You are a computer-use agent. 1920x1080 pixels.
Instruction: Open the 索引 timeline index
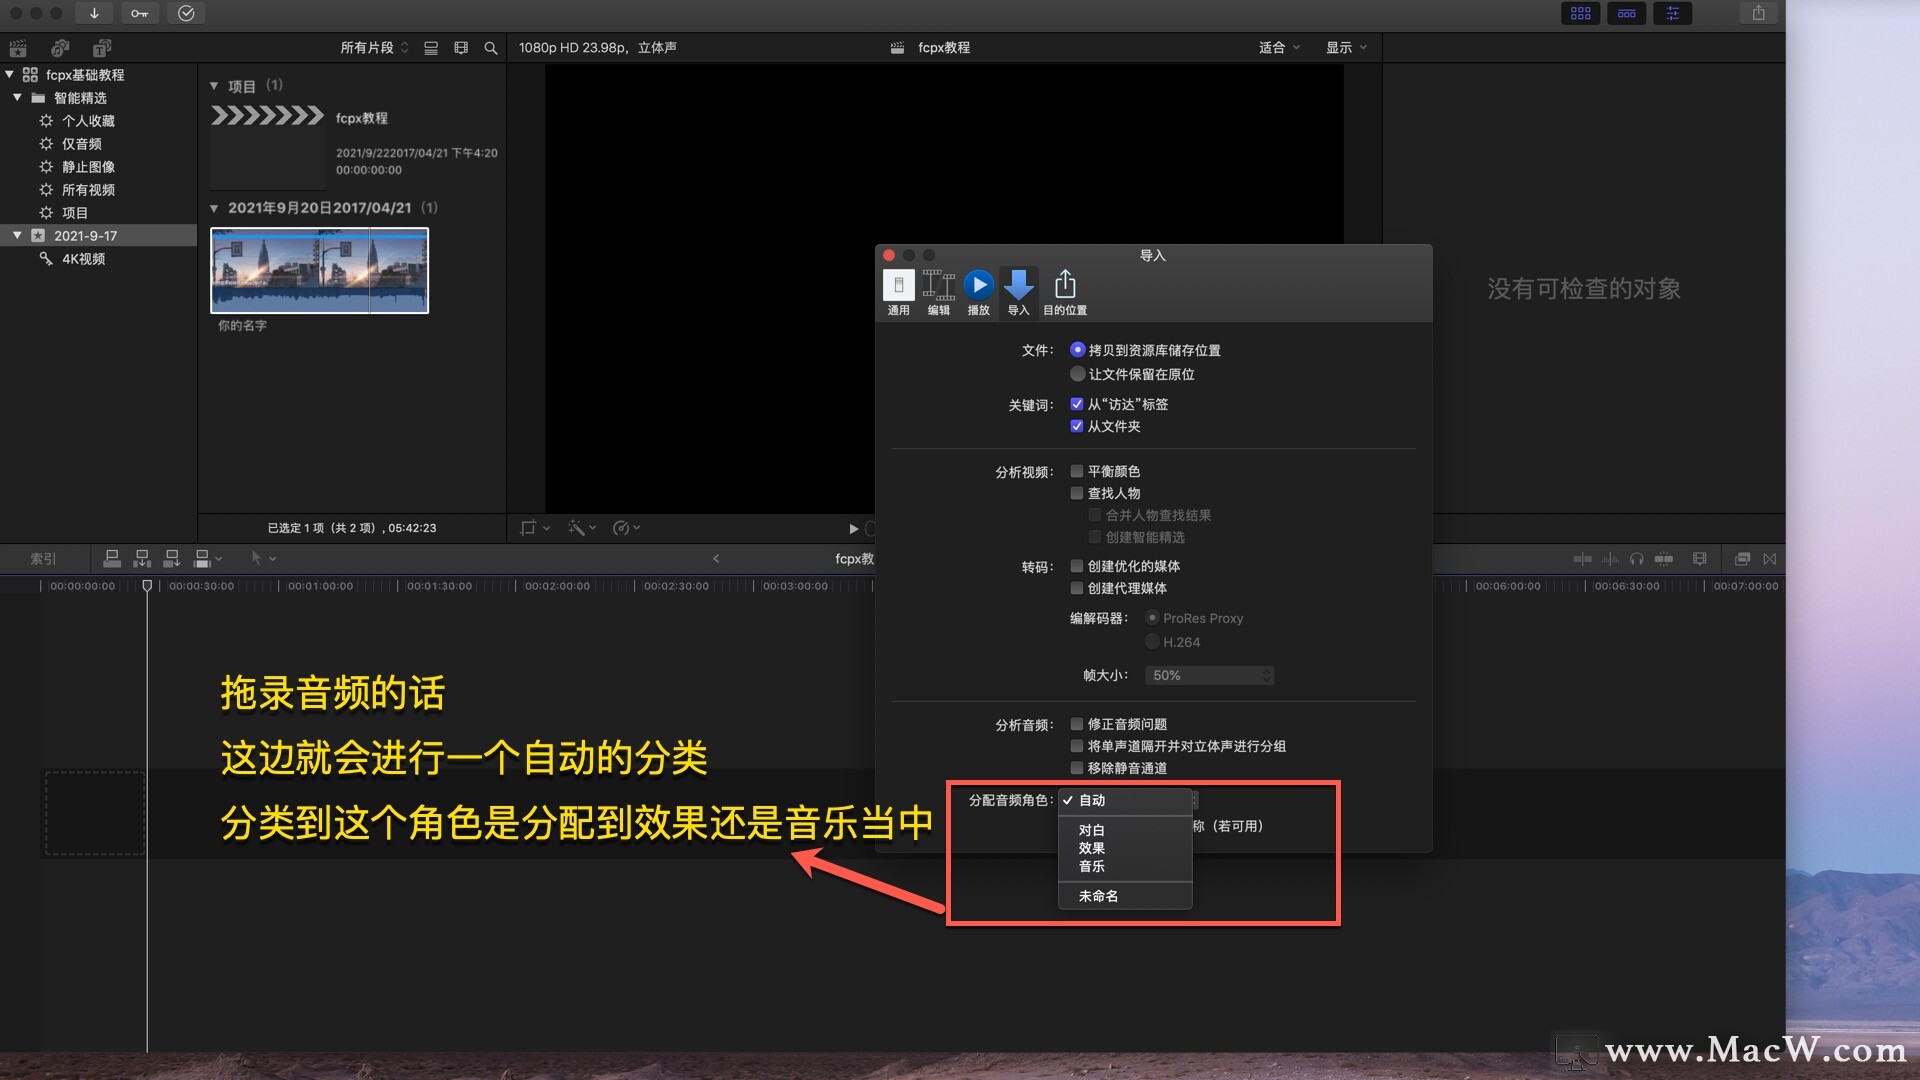(43, 559)
